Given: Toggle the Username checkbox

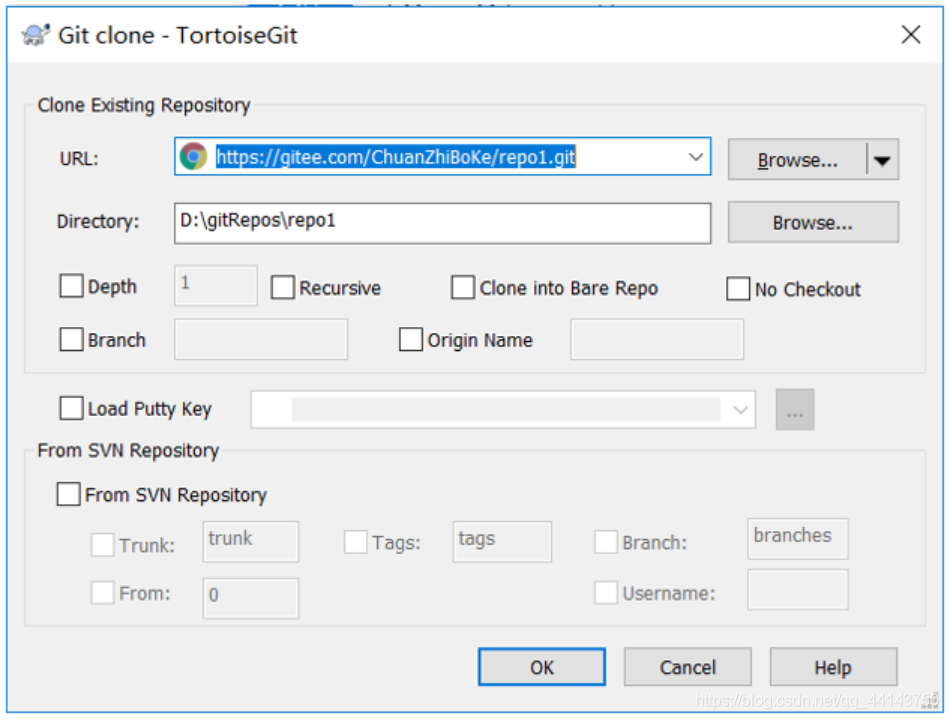Looking at the screenshot, I should [x=606, y=593].
